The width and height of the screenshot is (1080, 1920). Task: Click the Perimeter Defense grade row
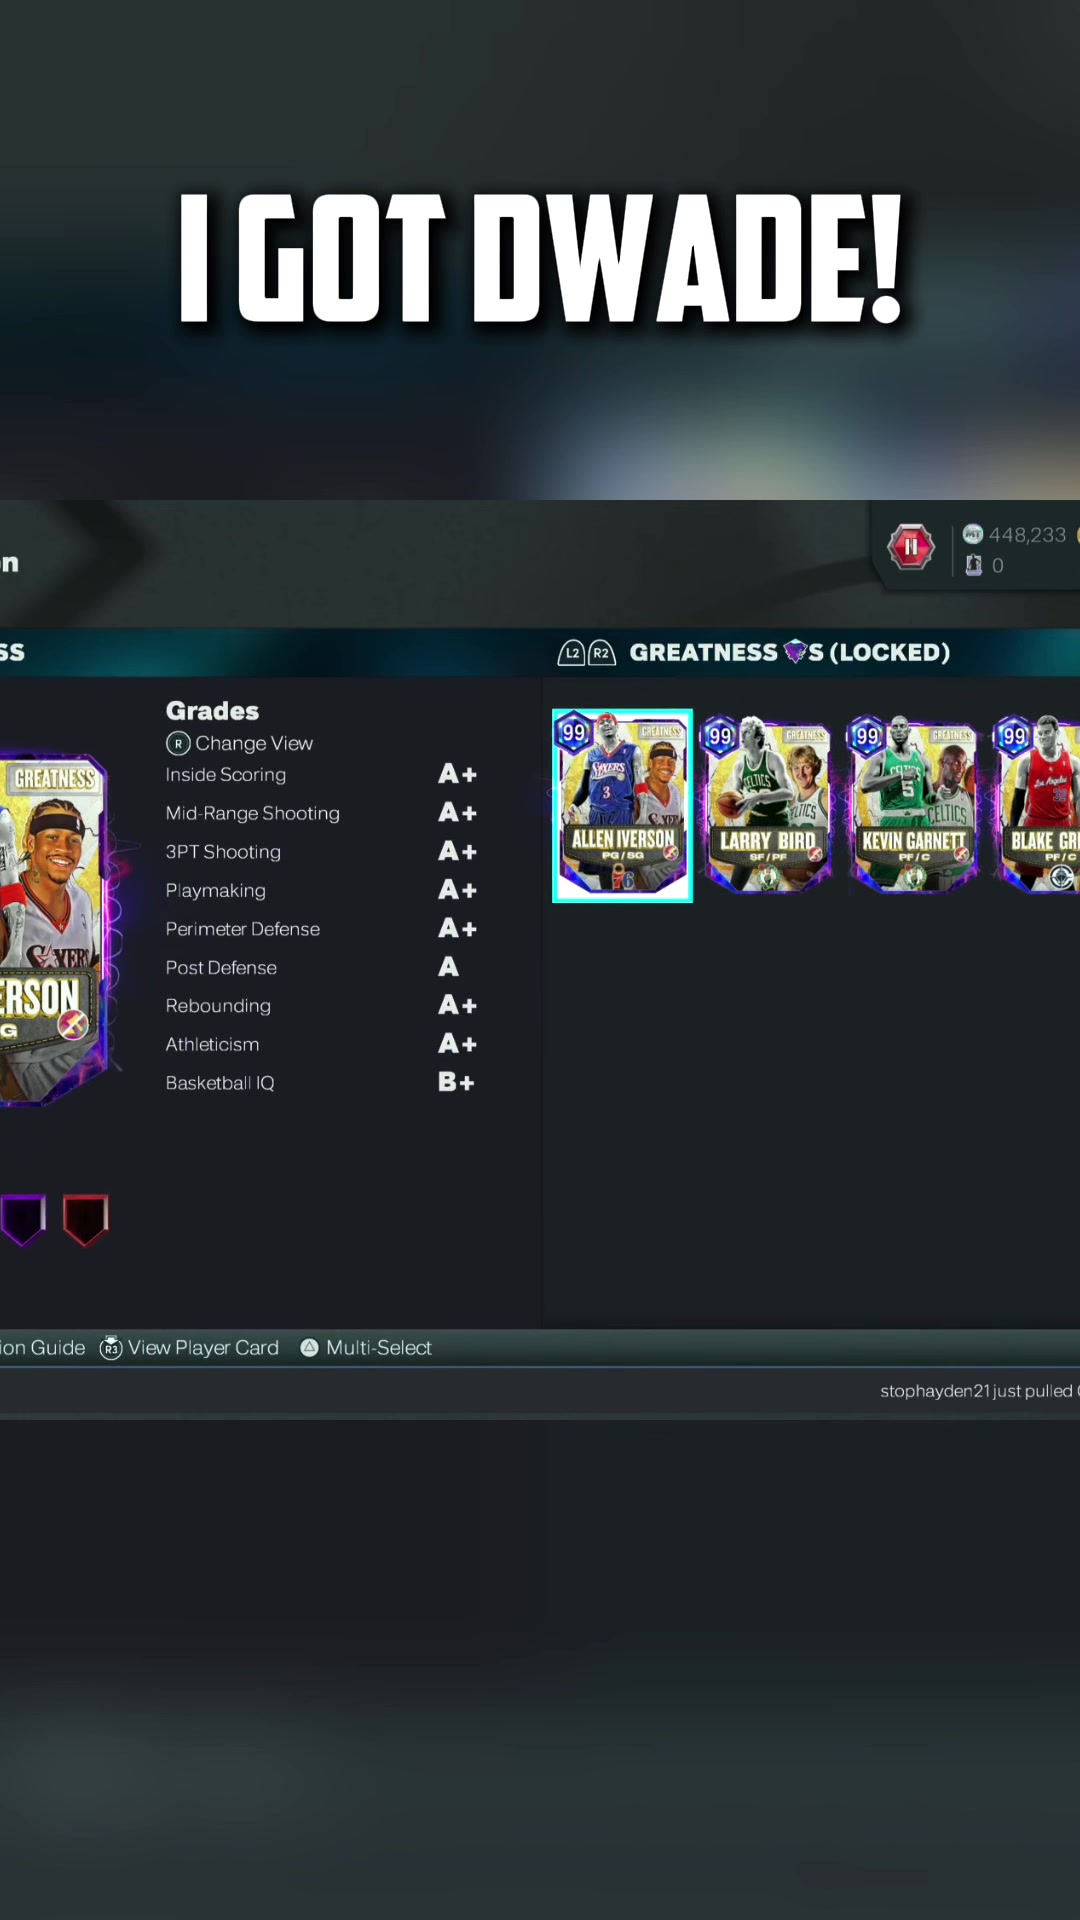(321, 928)
